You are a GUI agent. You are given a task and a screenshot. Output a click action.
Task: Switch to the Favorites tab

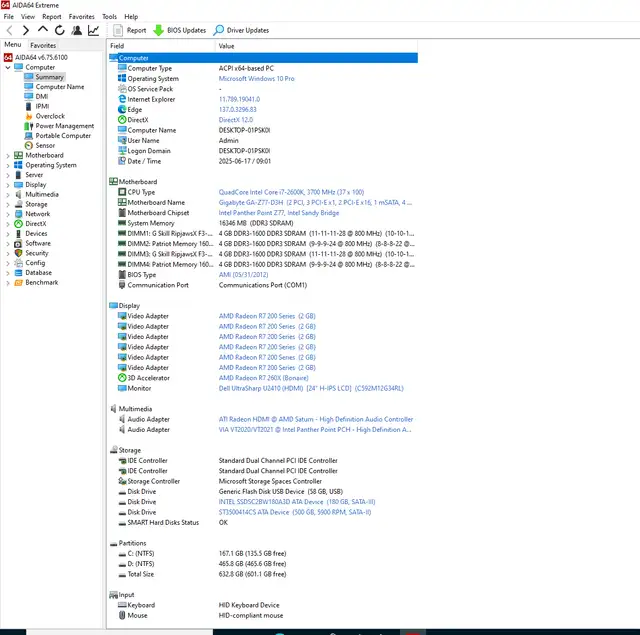pos(43,45)
